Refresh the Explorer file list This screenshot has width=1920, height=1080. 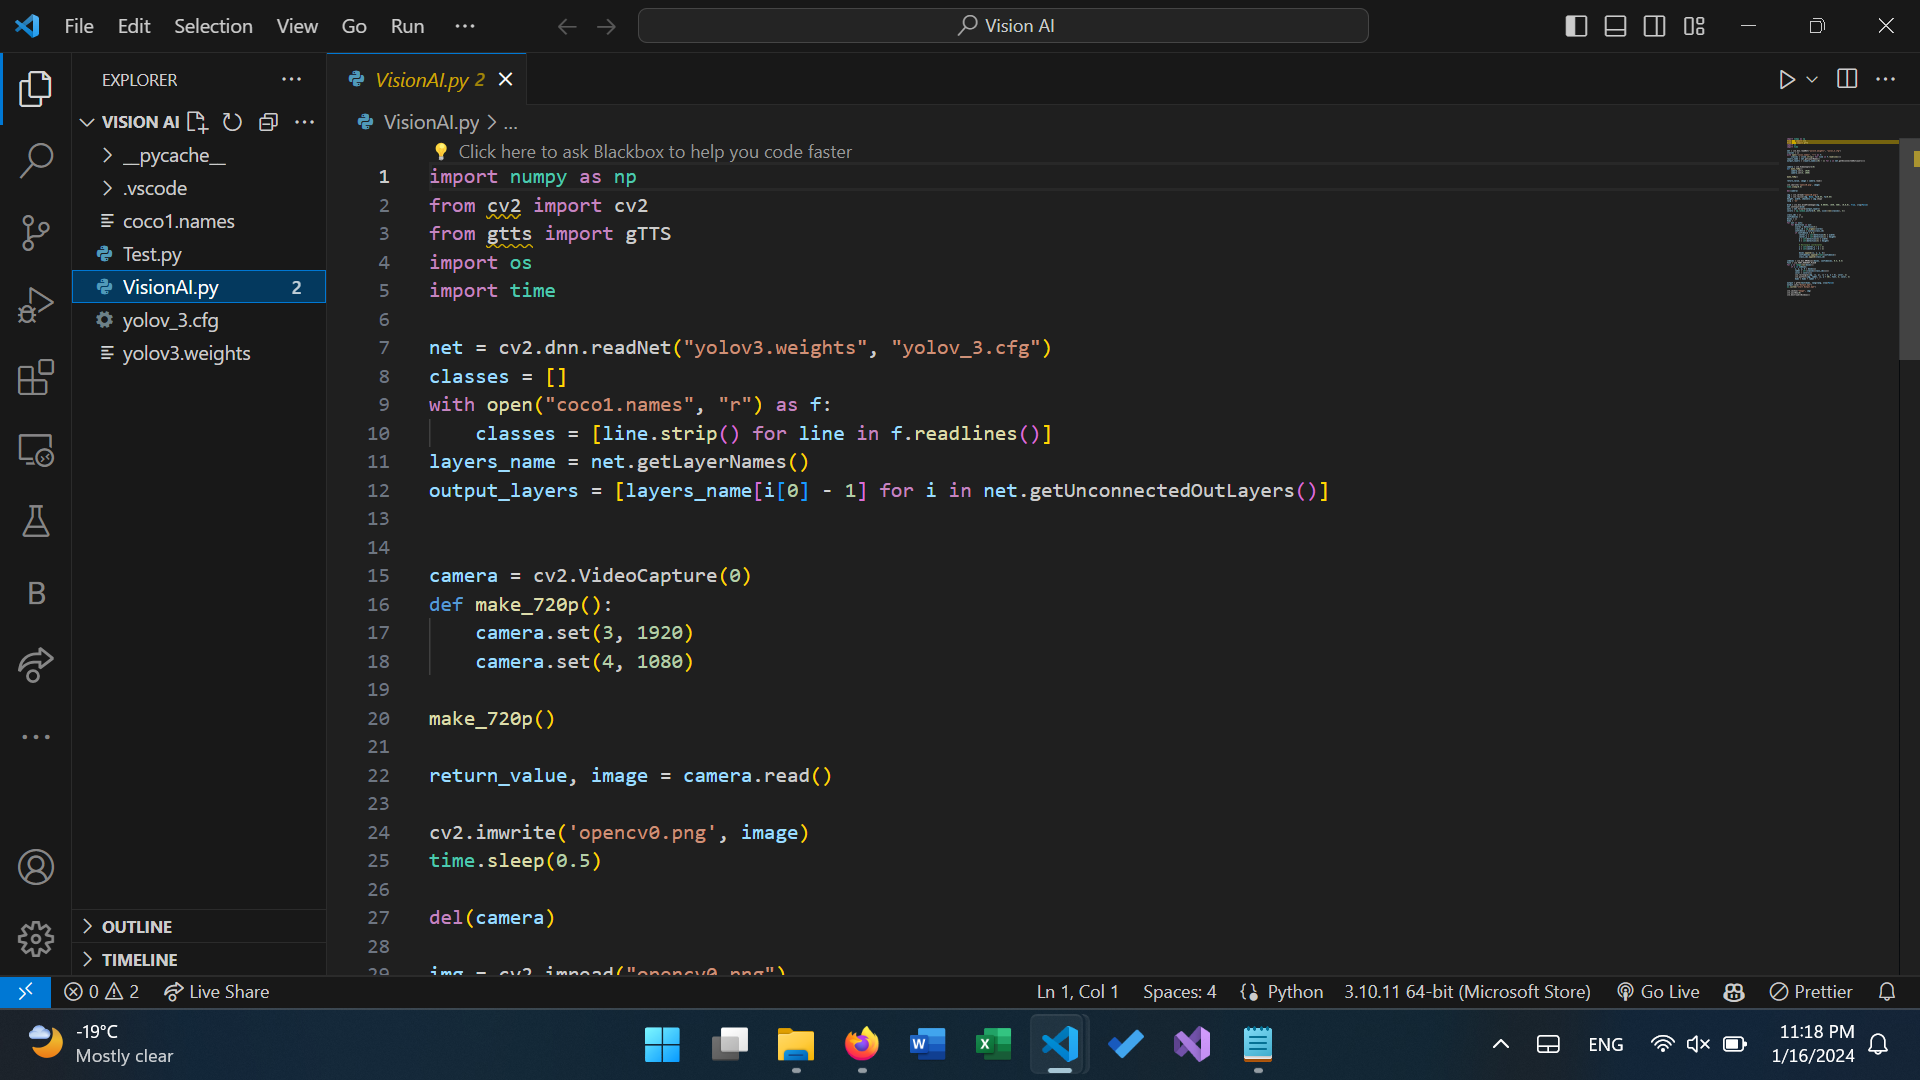(232, 122)
